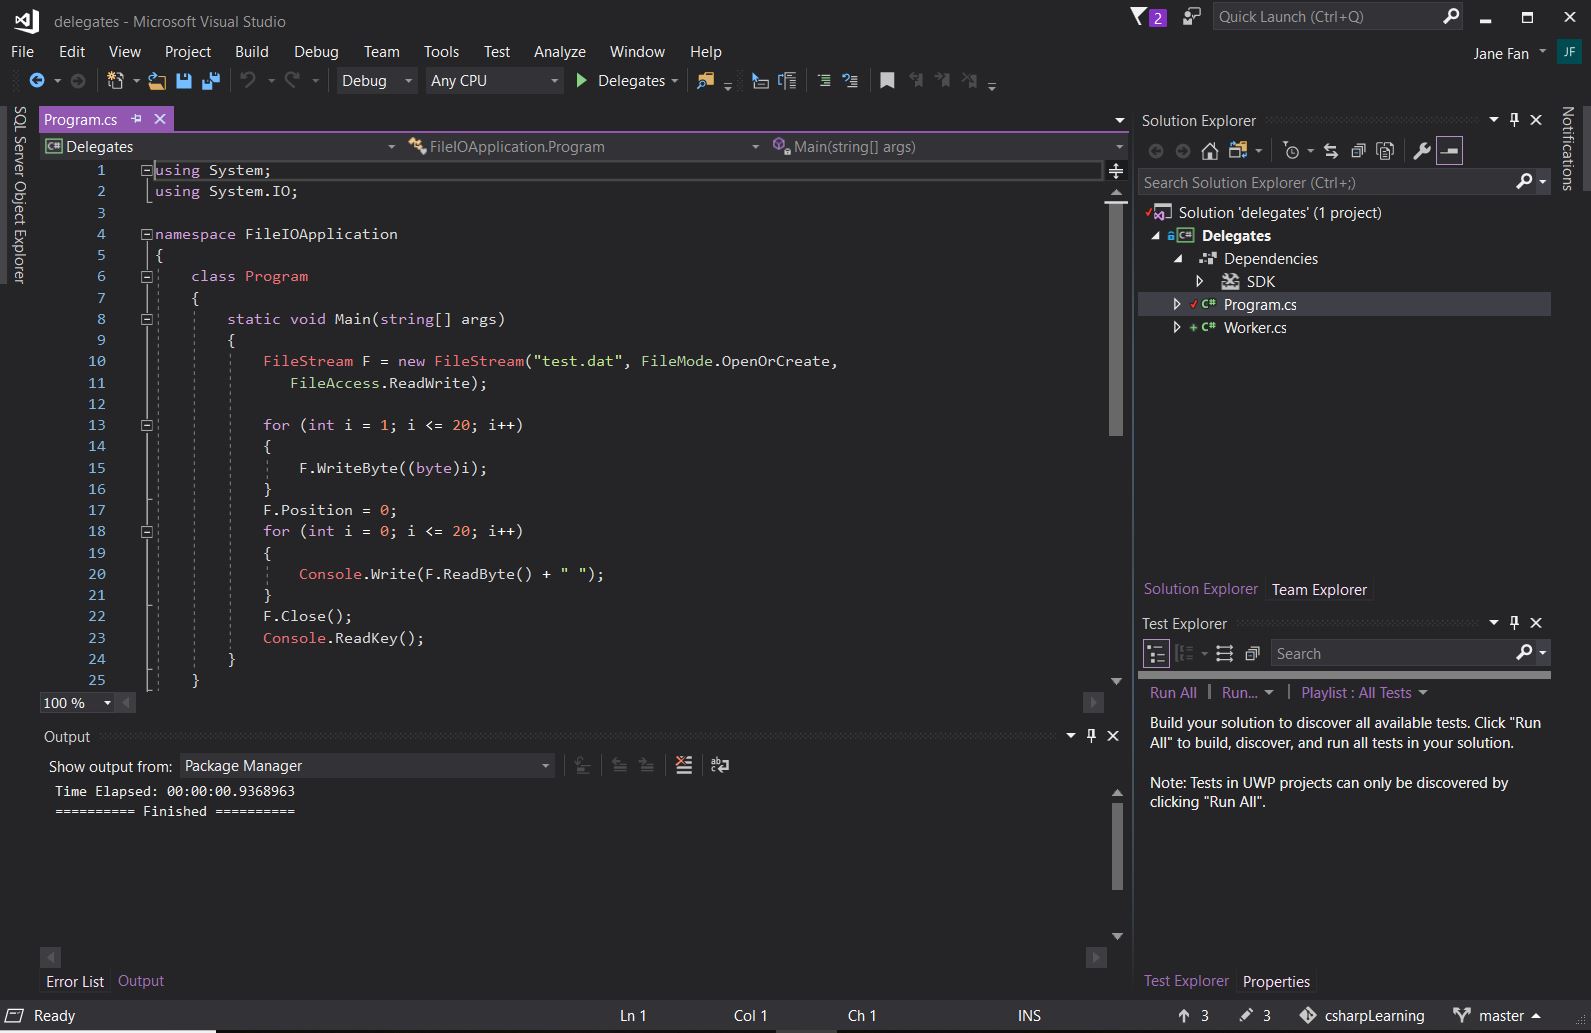Screen dimensions: 1591x1033
Task: Toggle auto-hide pin on Output panel
Action: (1091, 736)
